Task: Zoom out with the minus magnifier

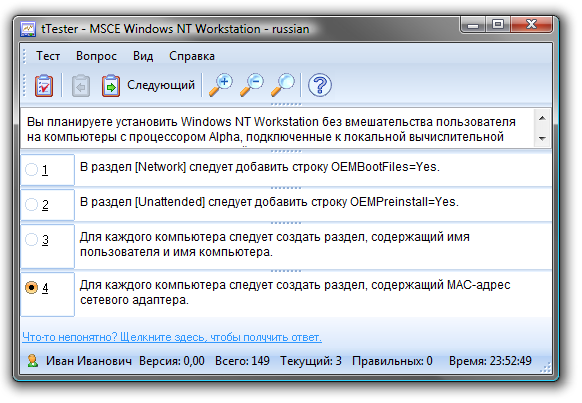Action: (x=252, y=85)
